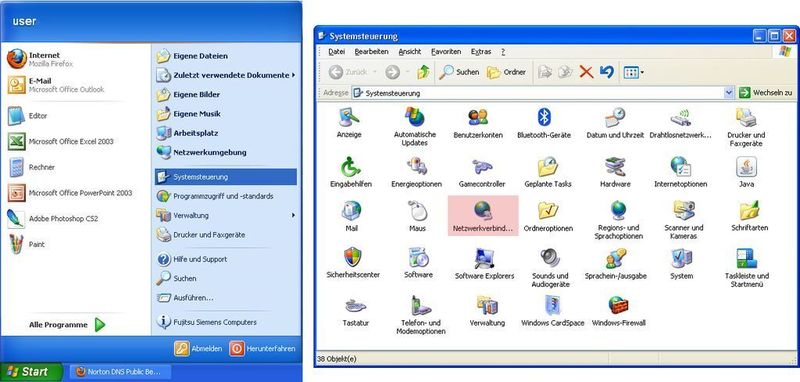Open Hardware icon
This screenshot has height=382, width=800.
point(615,172)
